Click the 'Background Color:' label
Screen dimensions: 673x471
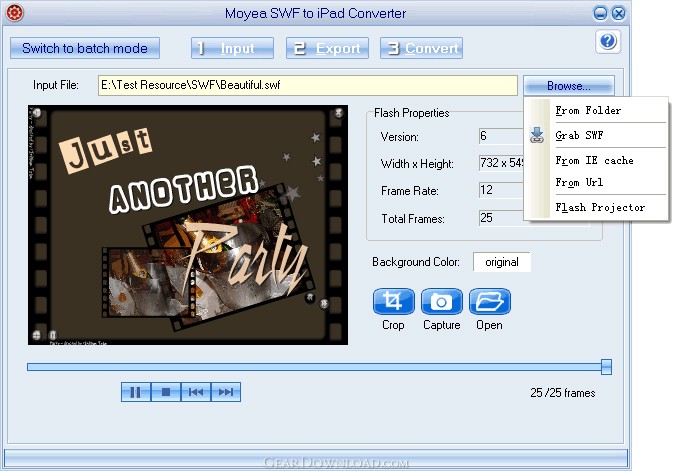click(x=416, y=262)
